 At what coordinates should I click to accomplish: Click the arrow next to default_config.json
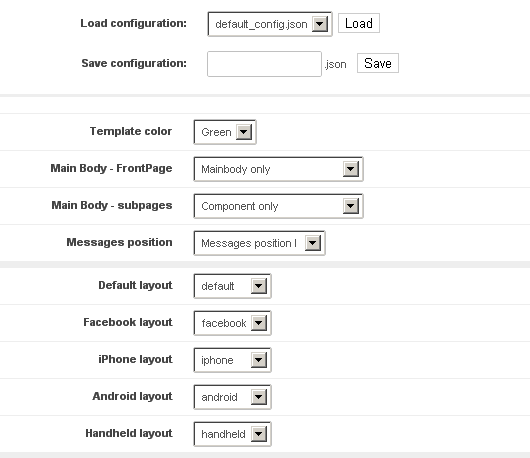(x=320, y=24)
